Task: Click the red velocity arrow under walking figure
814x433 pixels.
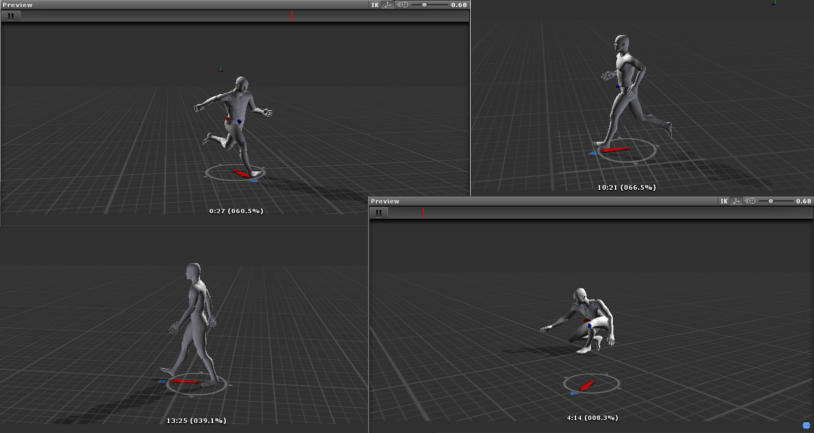Action: tap(185, 382)
